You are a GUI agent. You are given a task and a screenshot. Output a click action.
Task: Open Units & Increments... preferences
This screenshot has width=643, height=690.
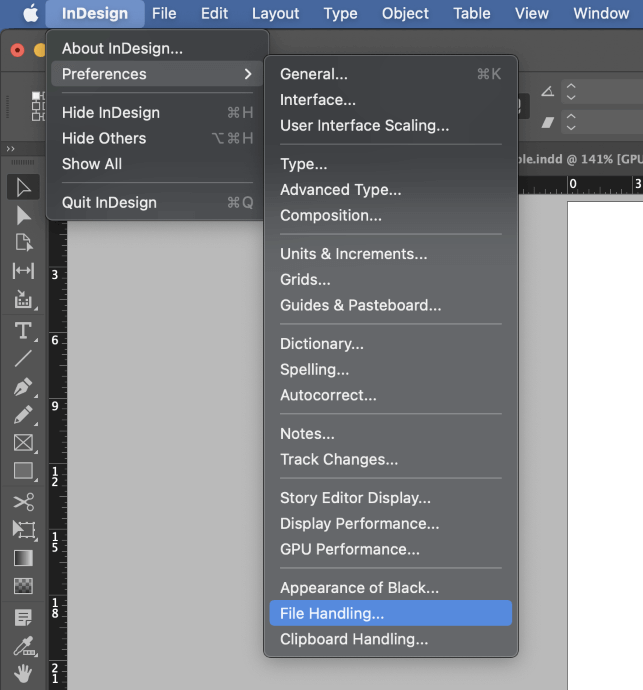click(391, 254)
